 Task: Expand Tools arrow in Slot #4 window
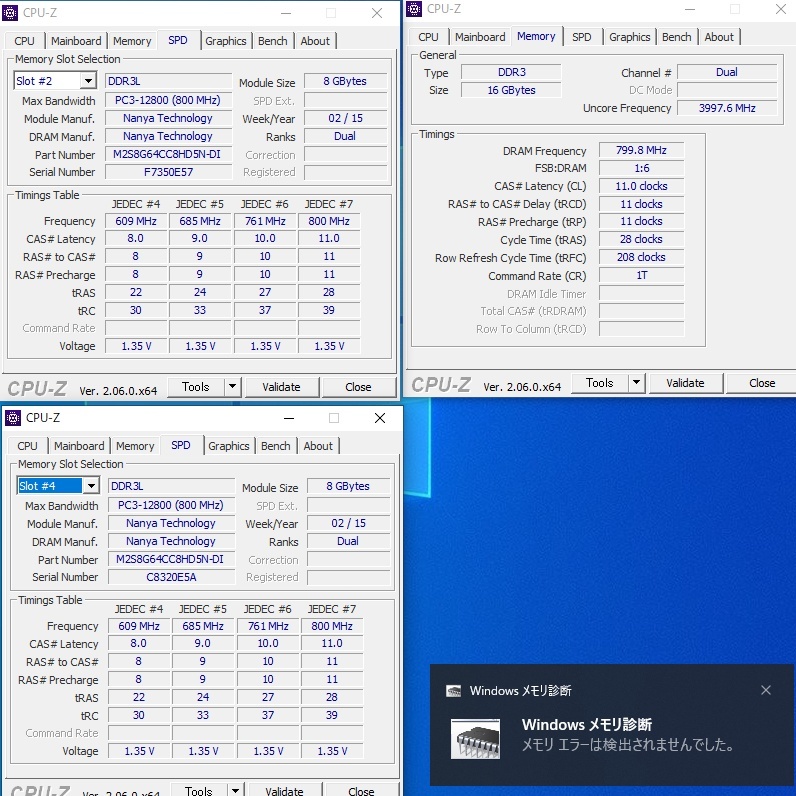236,790
